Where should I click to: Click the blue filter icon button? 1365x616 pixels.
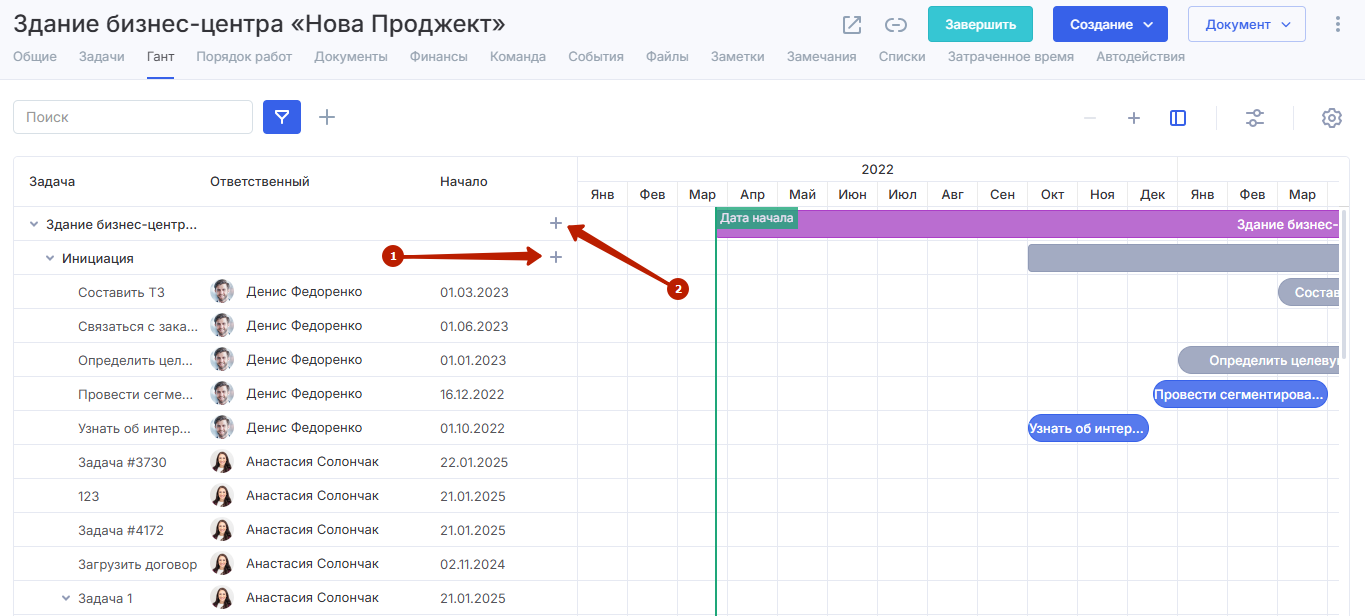coord(282,117)
